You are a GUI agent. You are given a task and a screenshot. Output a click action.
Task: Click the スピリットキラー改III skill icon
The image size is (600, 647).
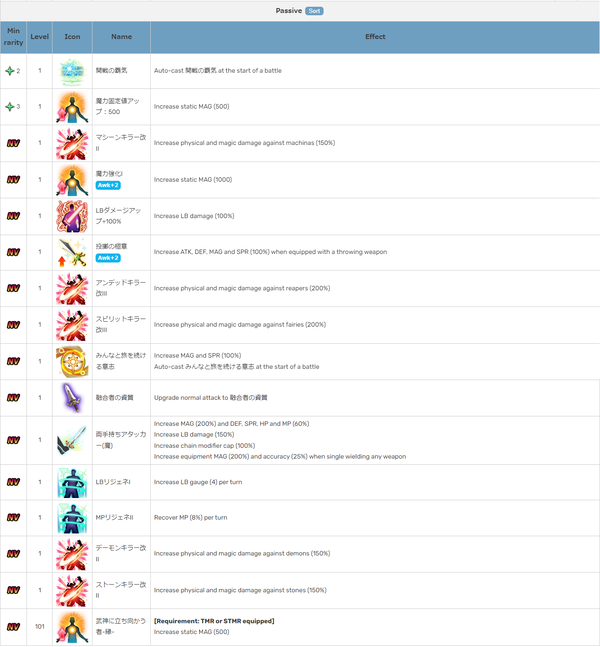pos(72,325)
